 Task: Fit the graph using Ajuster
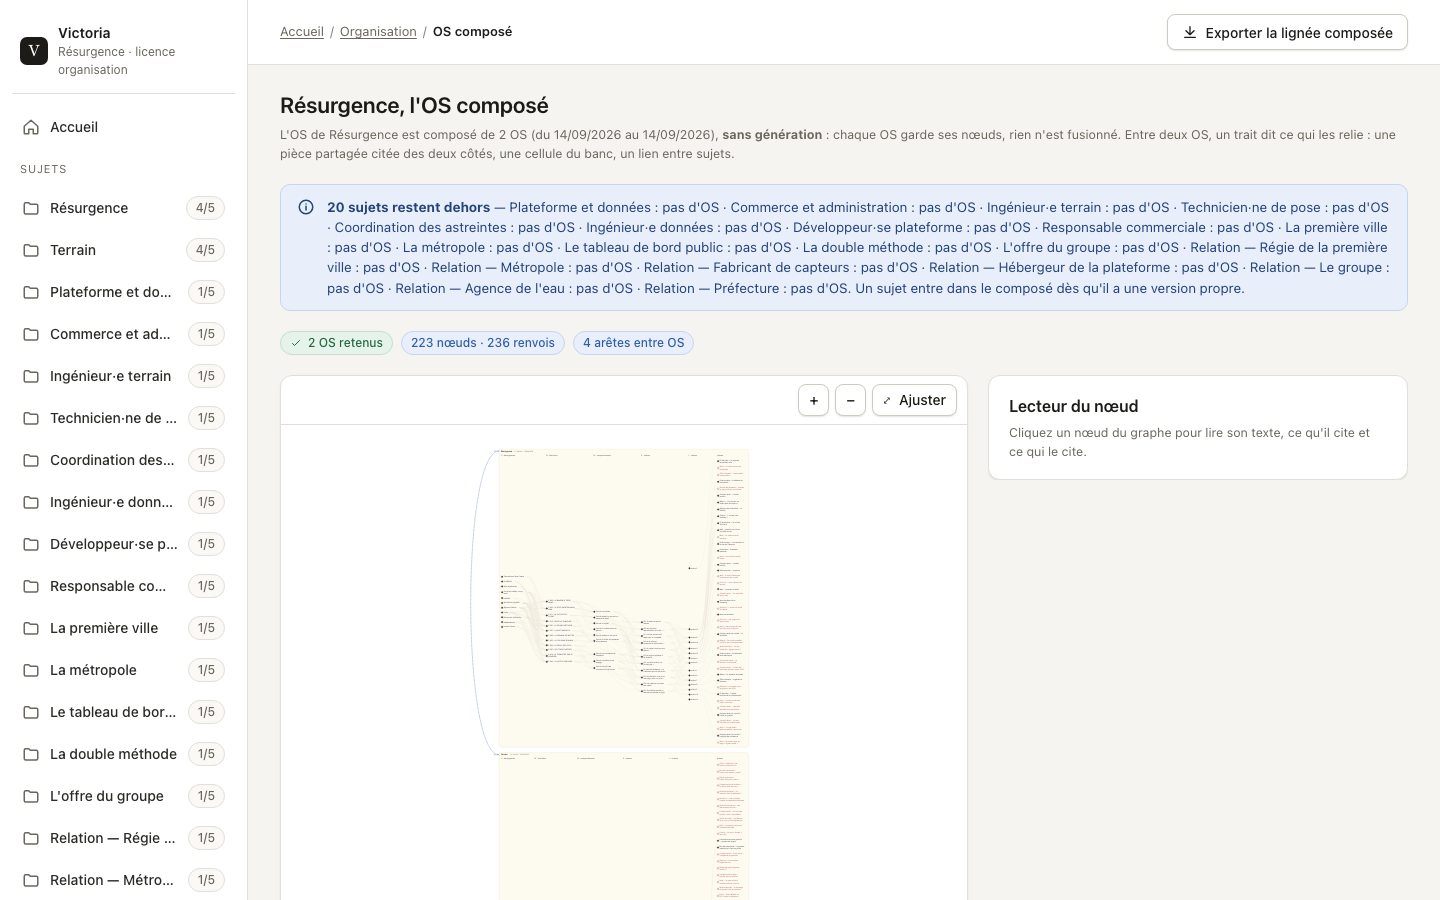[x=914, y=400]
